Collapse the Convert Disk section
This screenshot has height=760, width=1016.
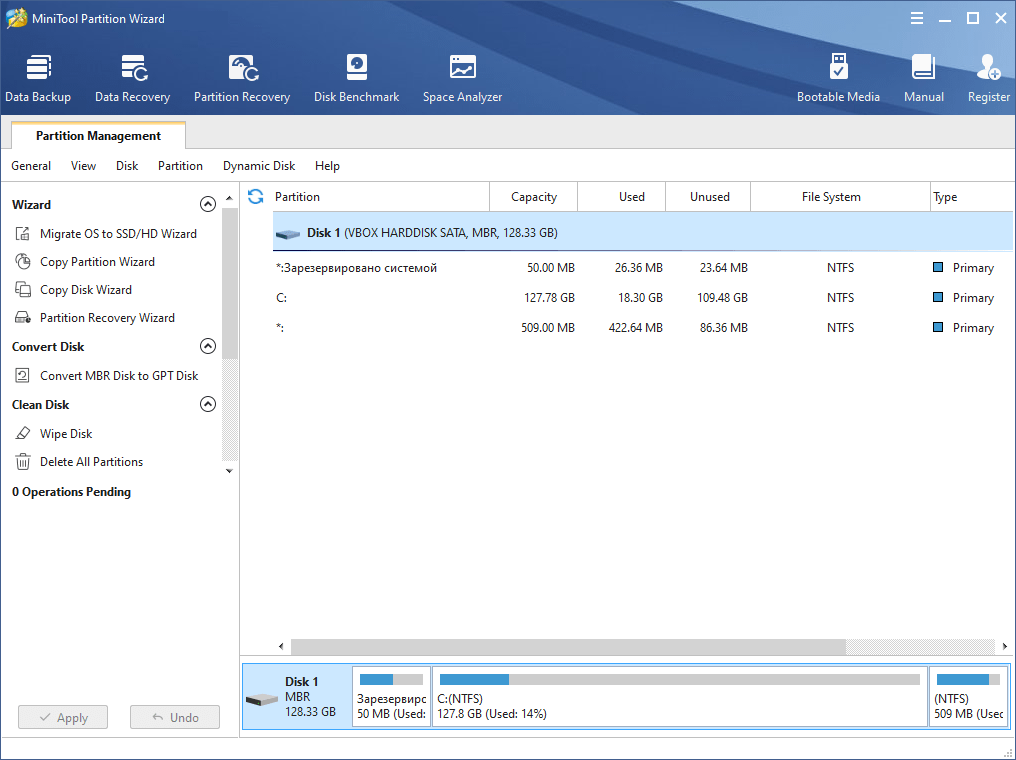click(207, 346)
